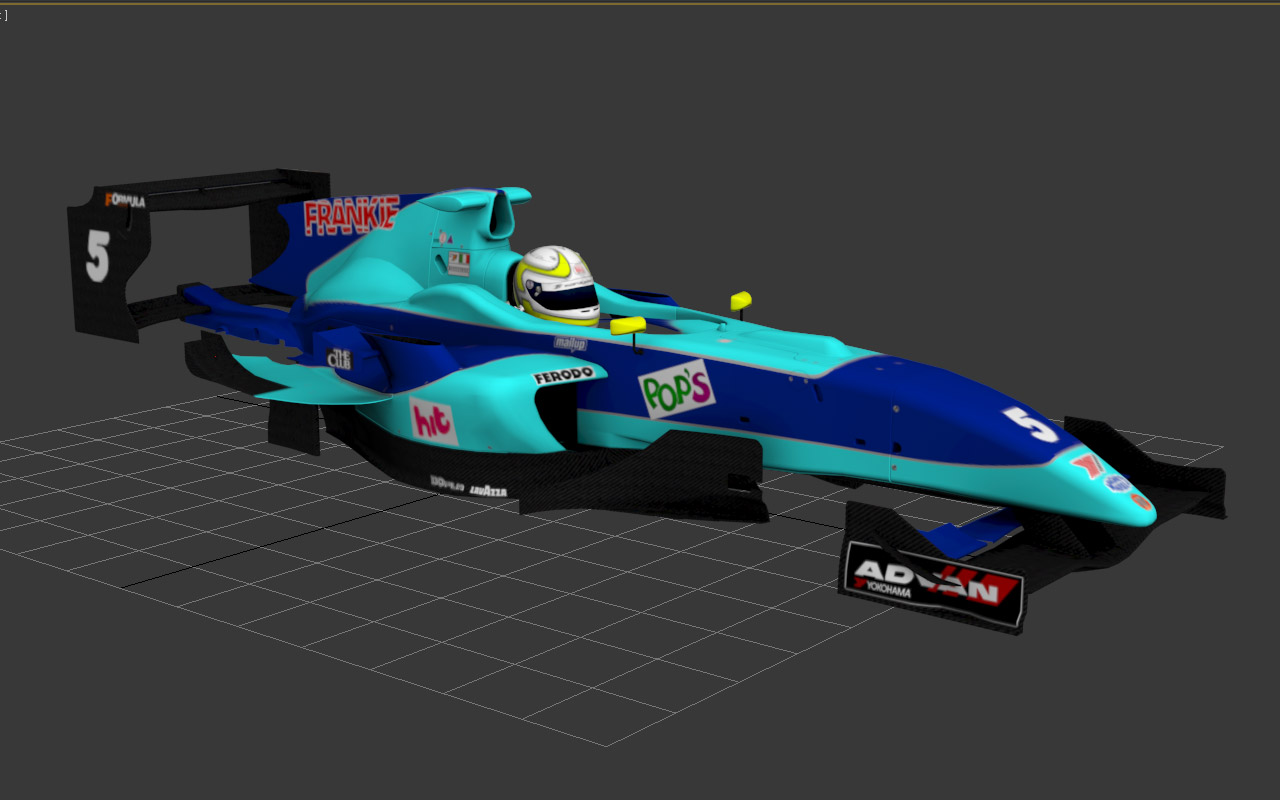Select the FERODO decal on the sidepod

click(x=564, y=376)
